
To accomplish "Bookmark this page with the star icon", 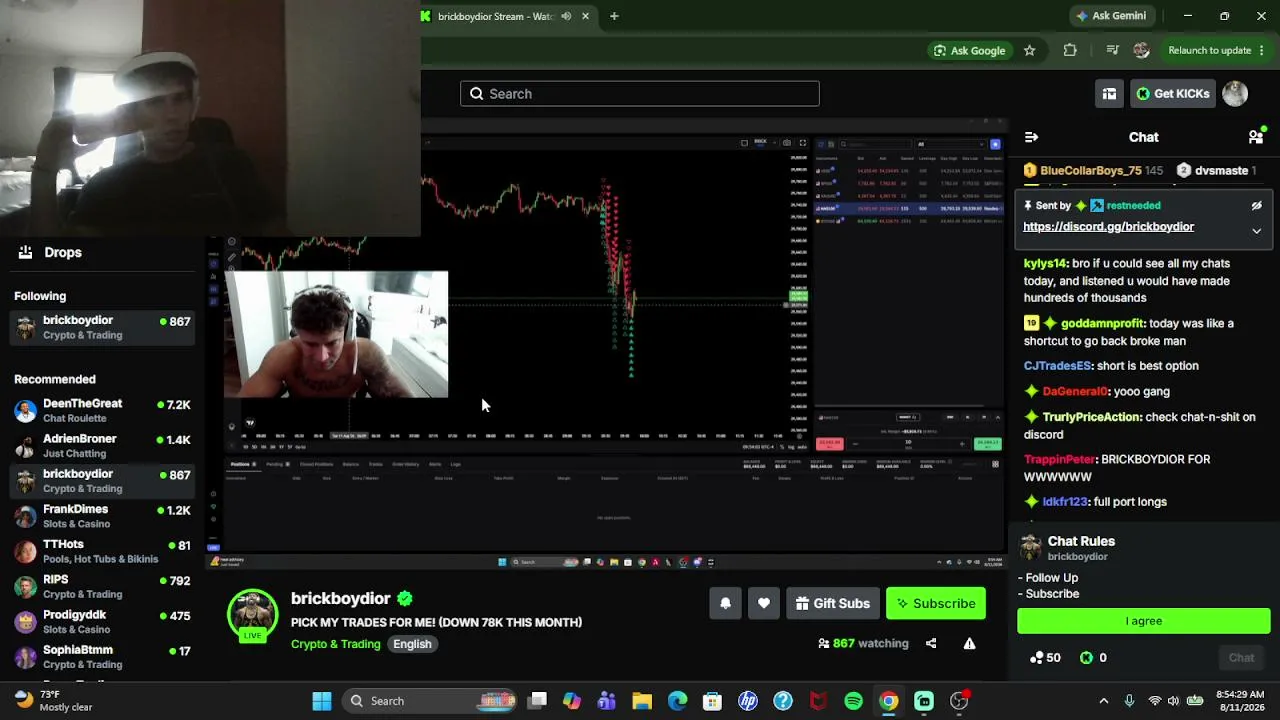I will (x=1029, y=51).
